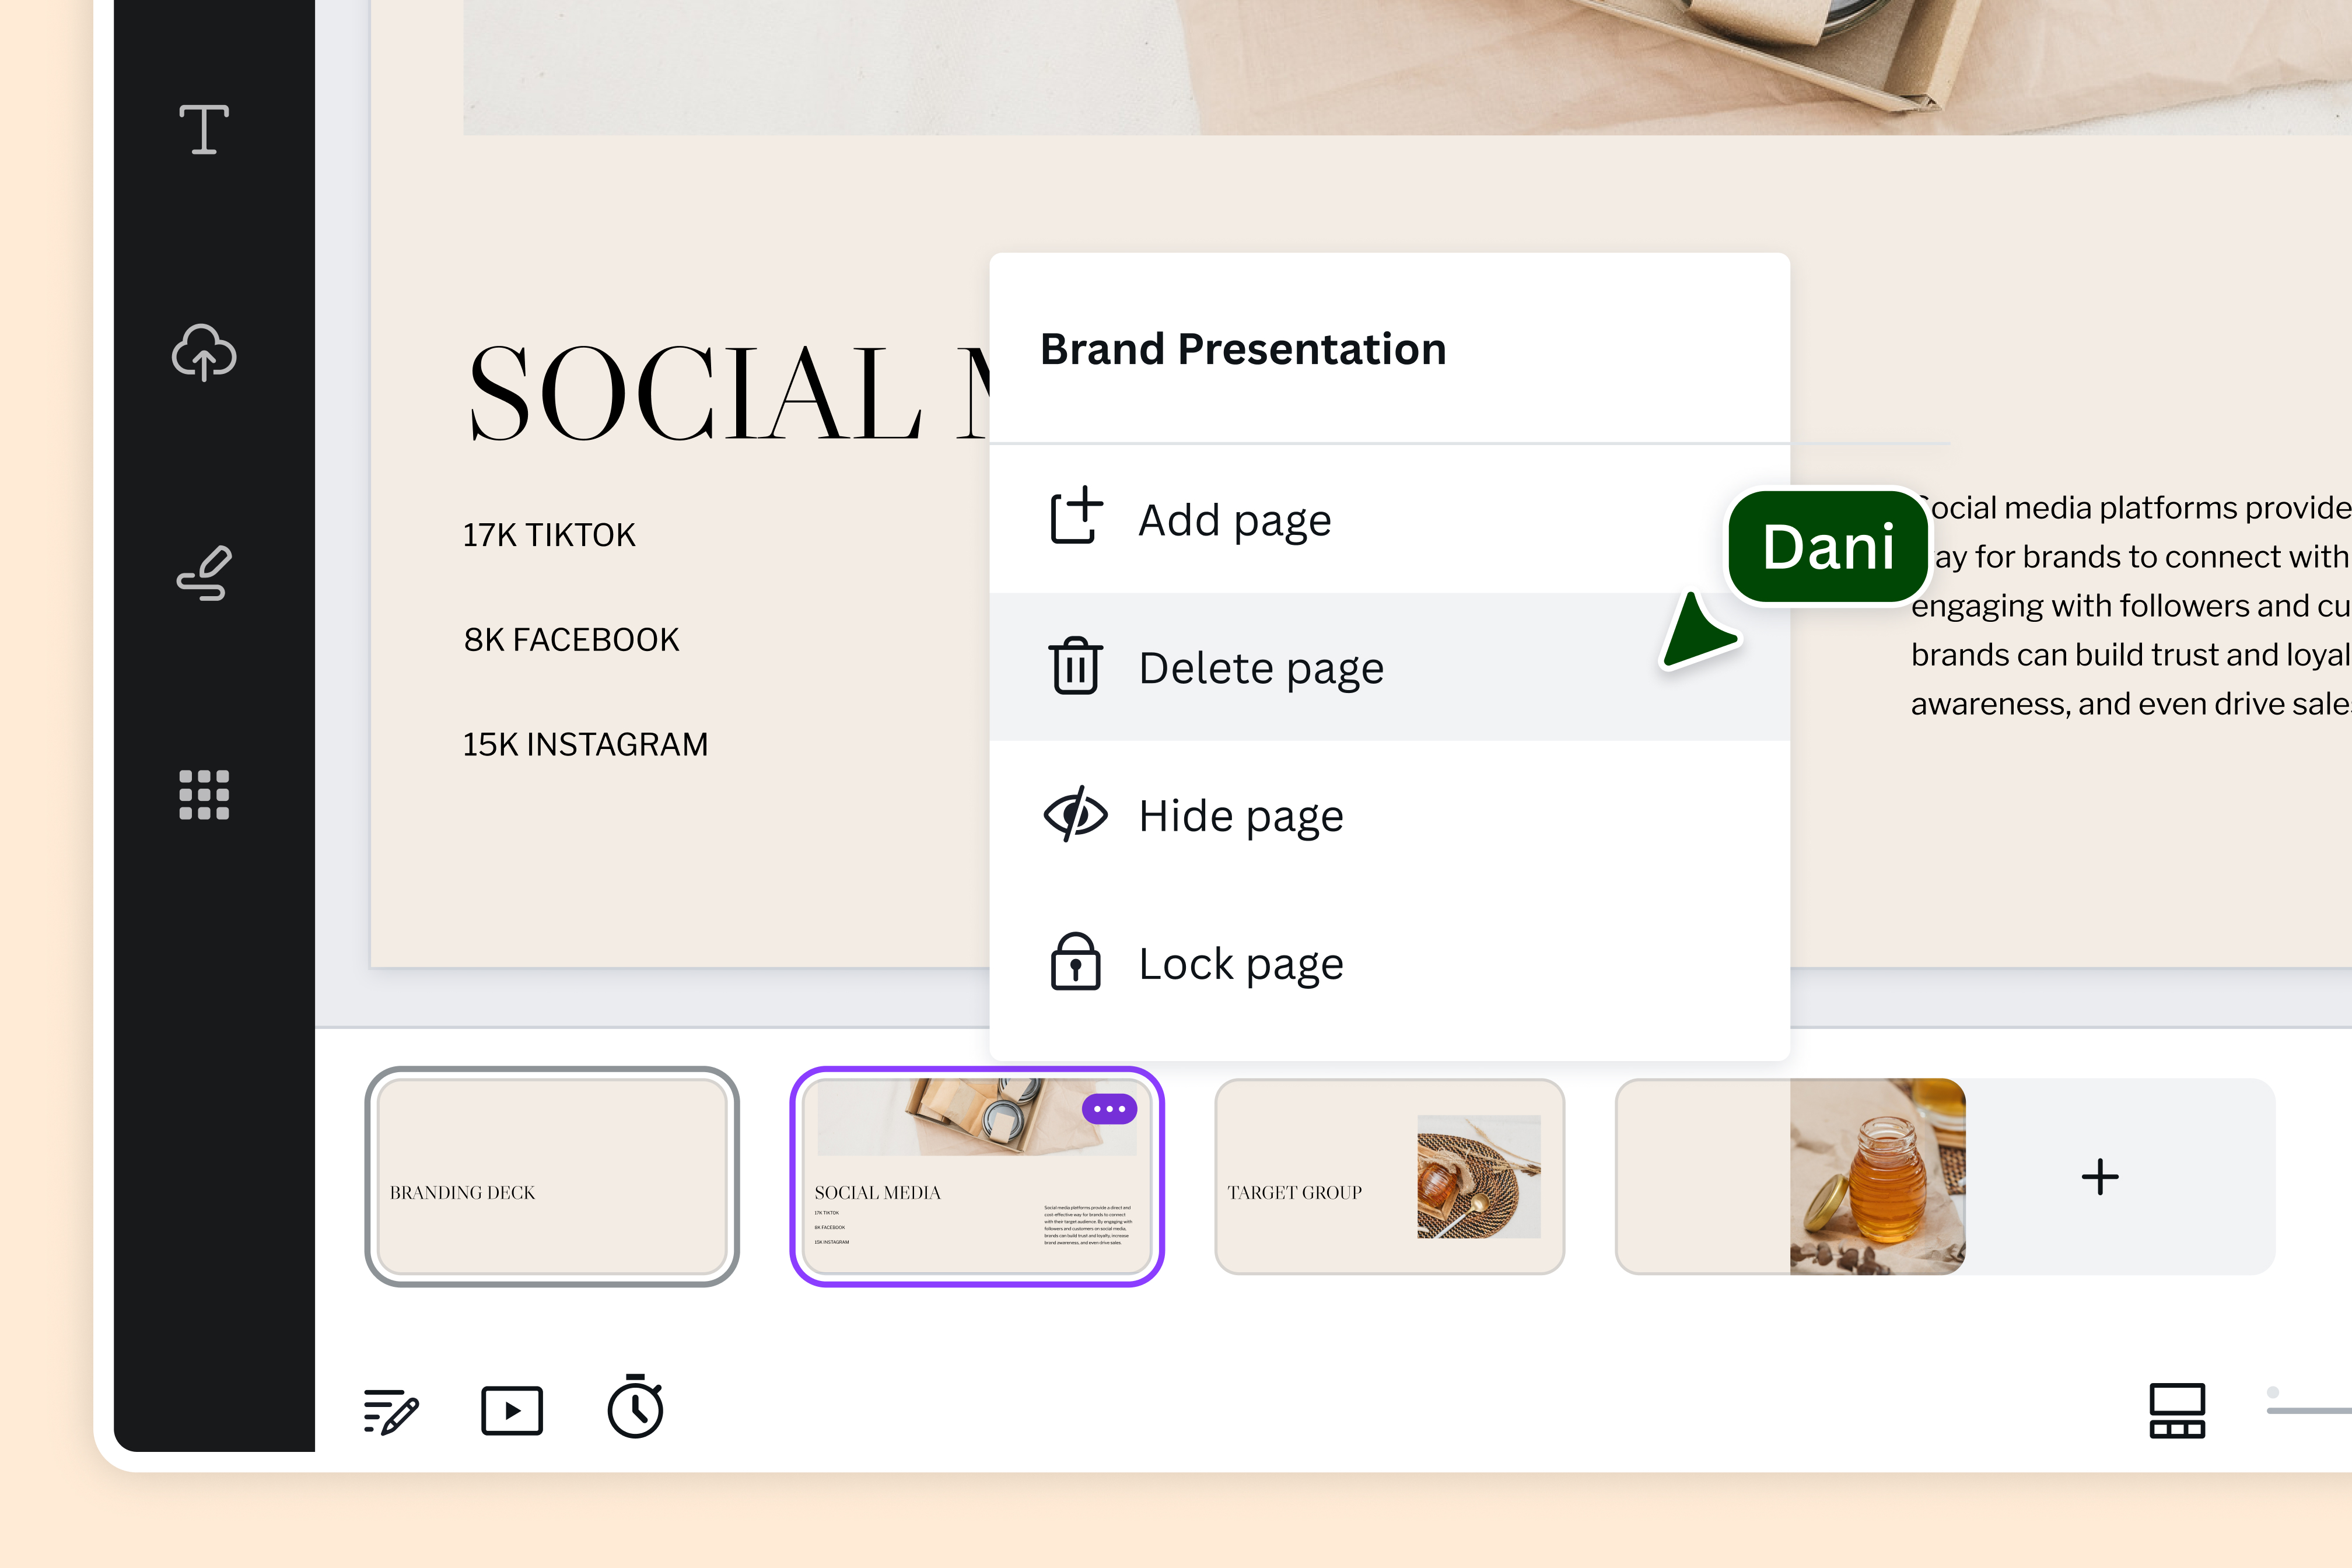Click the Brand Presentation menu header
The width and height of the screenshot is (2352, 1568).
[1243, 349]
